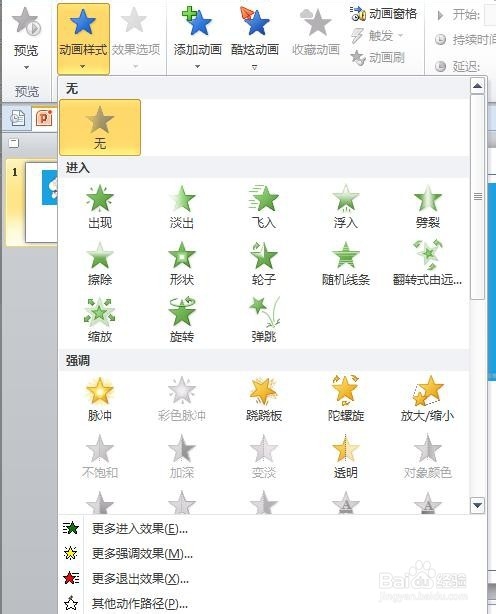Apply the 加深 darken emphasis

(182, 457)
